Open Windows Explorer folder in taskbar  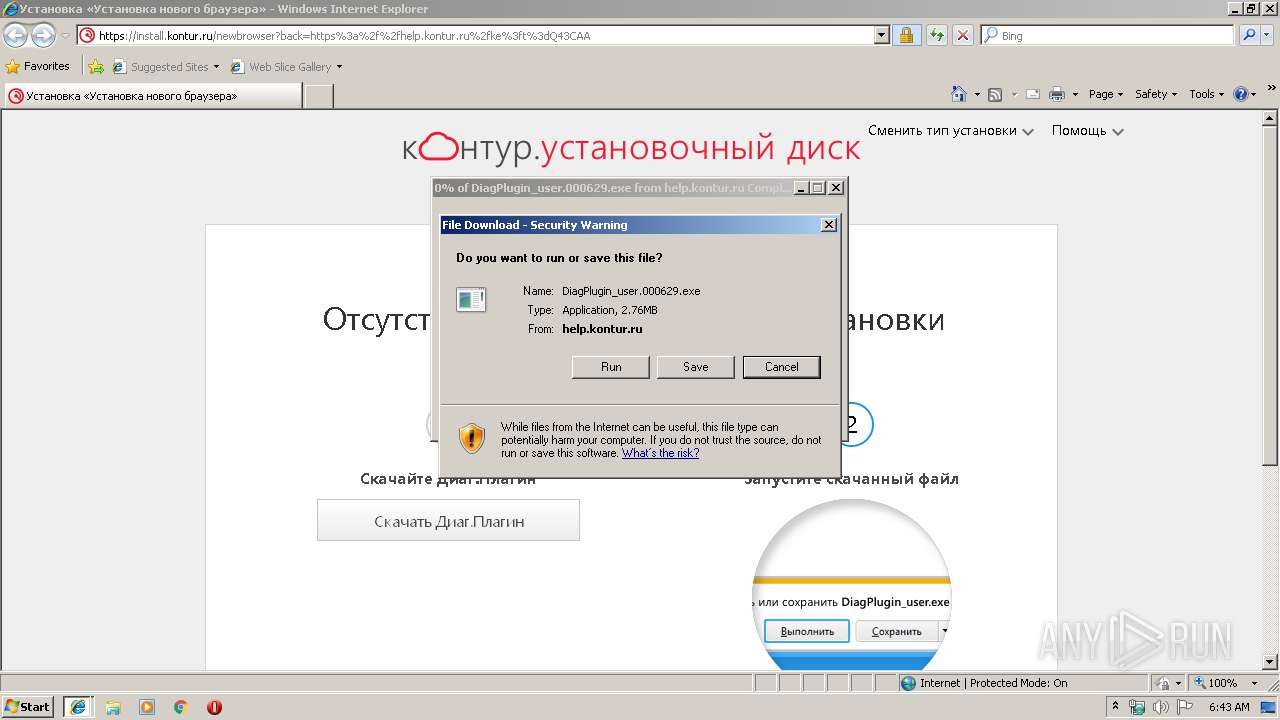[x=113, y=706]
